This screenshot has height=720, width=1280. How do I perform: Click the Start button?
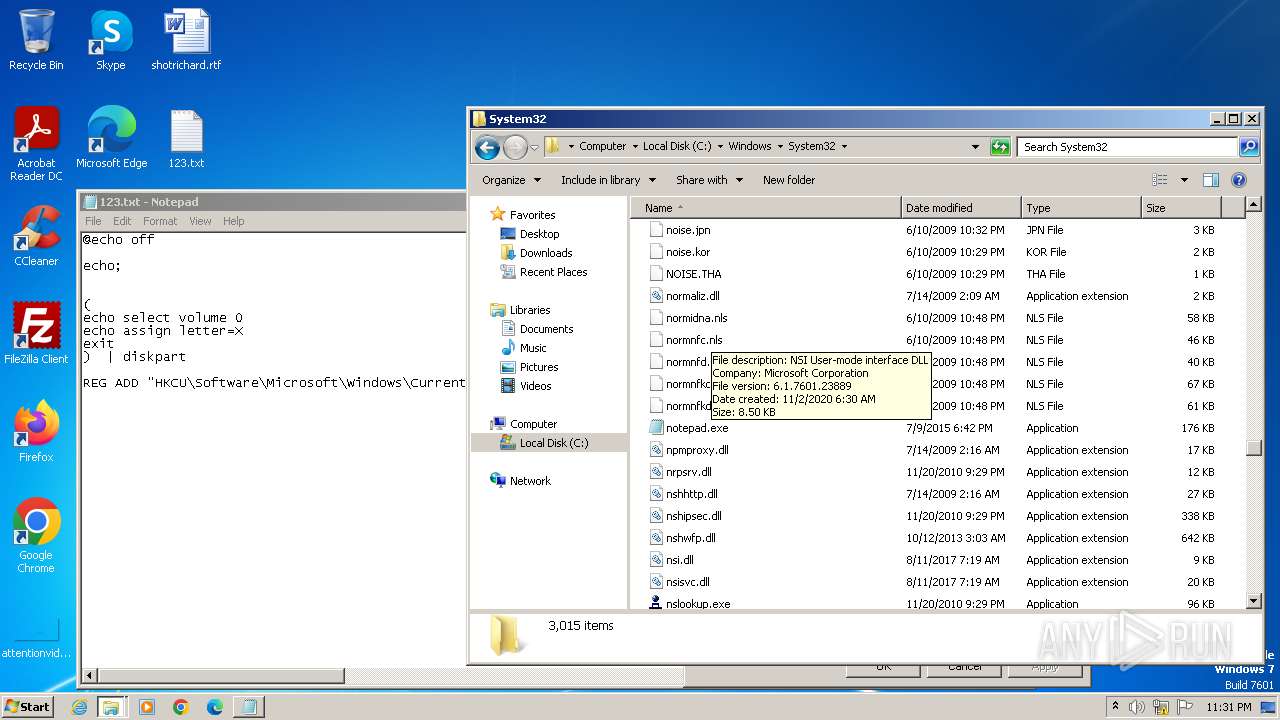click(27, 707)
